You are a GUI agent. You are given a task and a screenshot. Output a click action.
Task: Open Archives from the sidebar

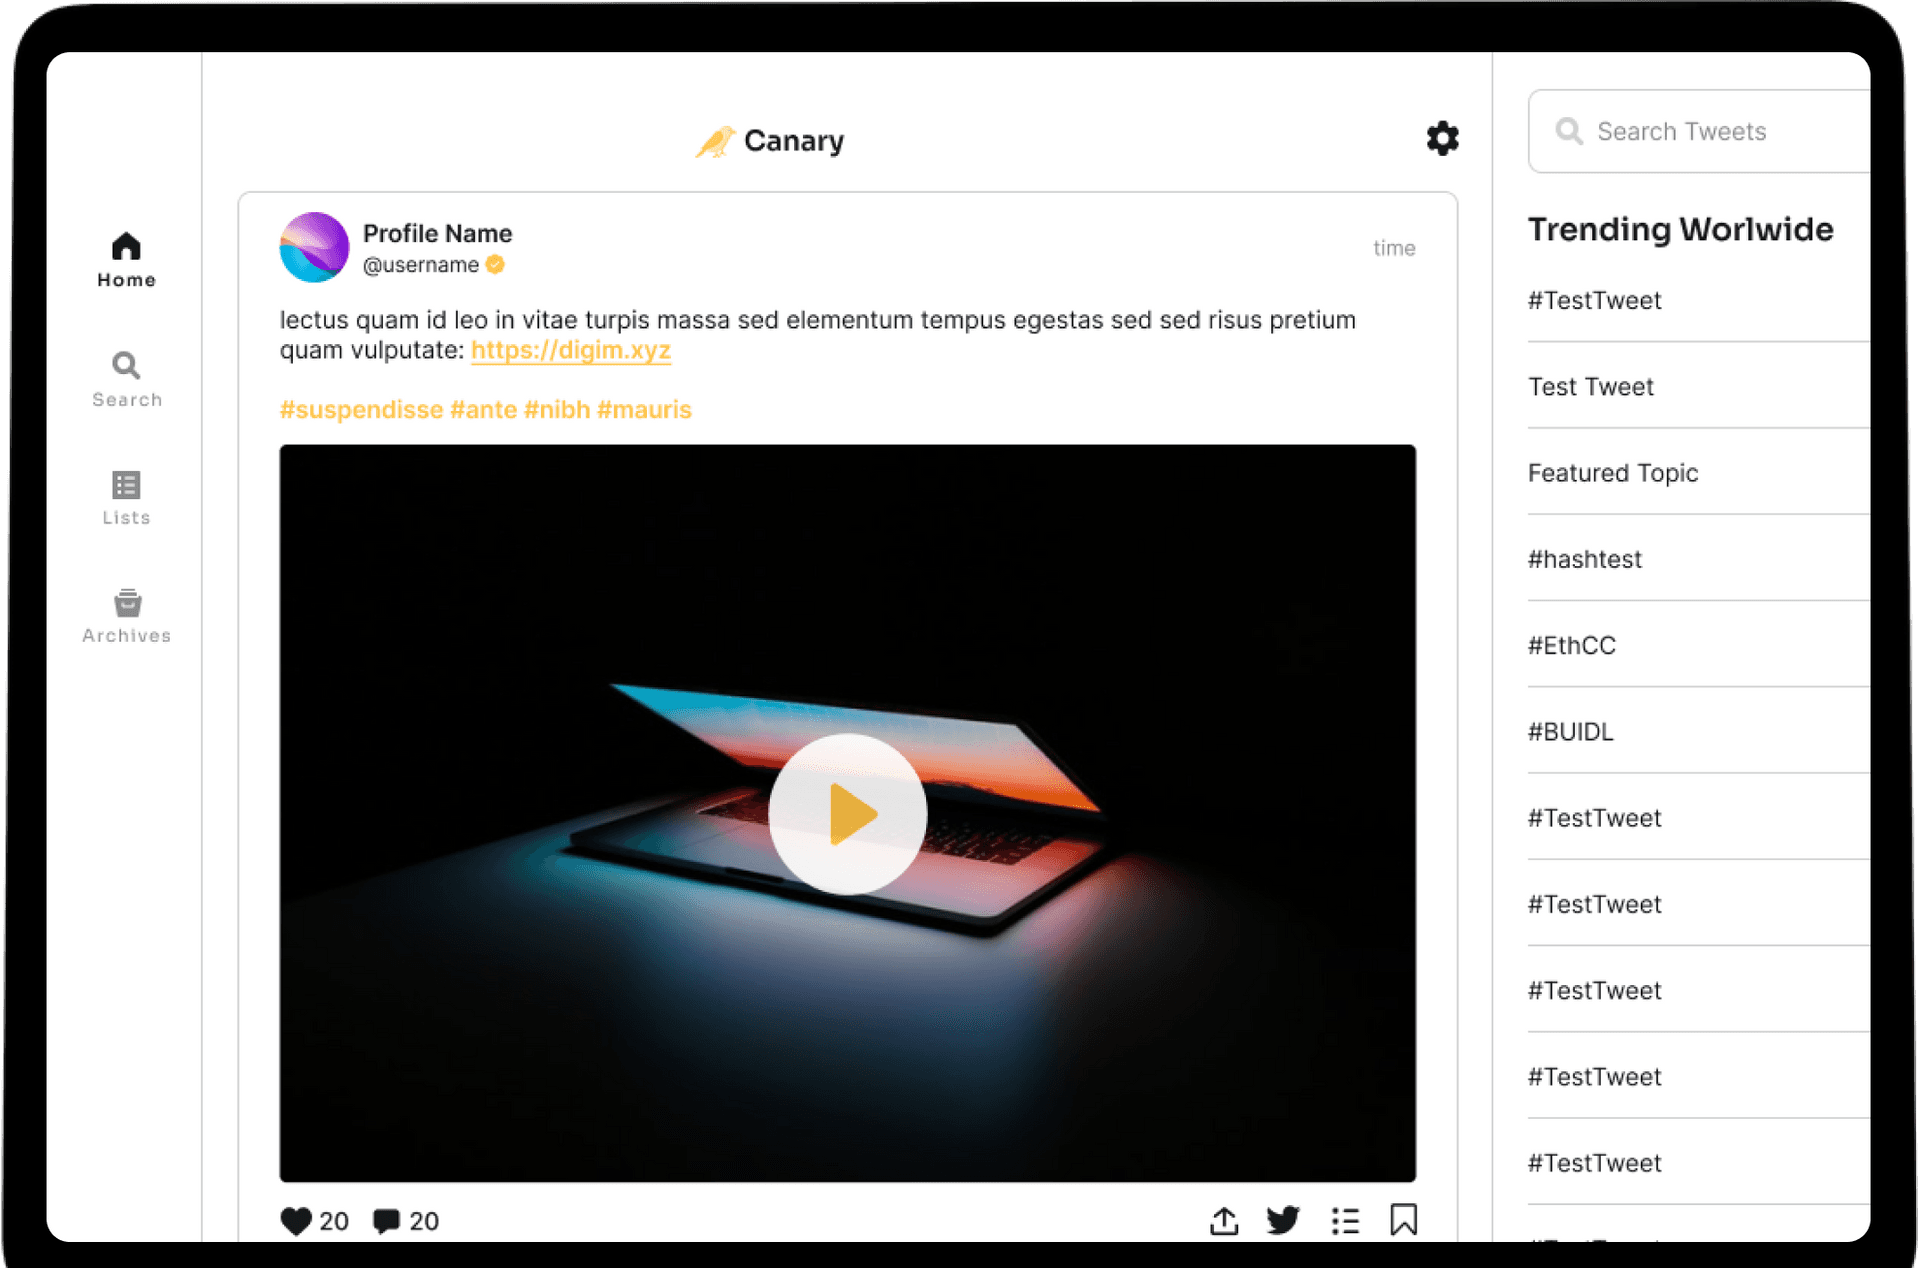tap(126, 613)
